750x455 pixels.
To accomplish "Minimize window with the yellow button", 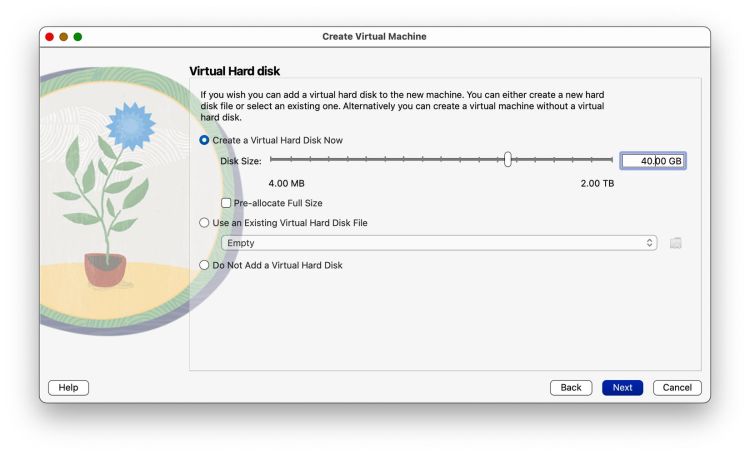I will click(64, 37).
